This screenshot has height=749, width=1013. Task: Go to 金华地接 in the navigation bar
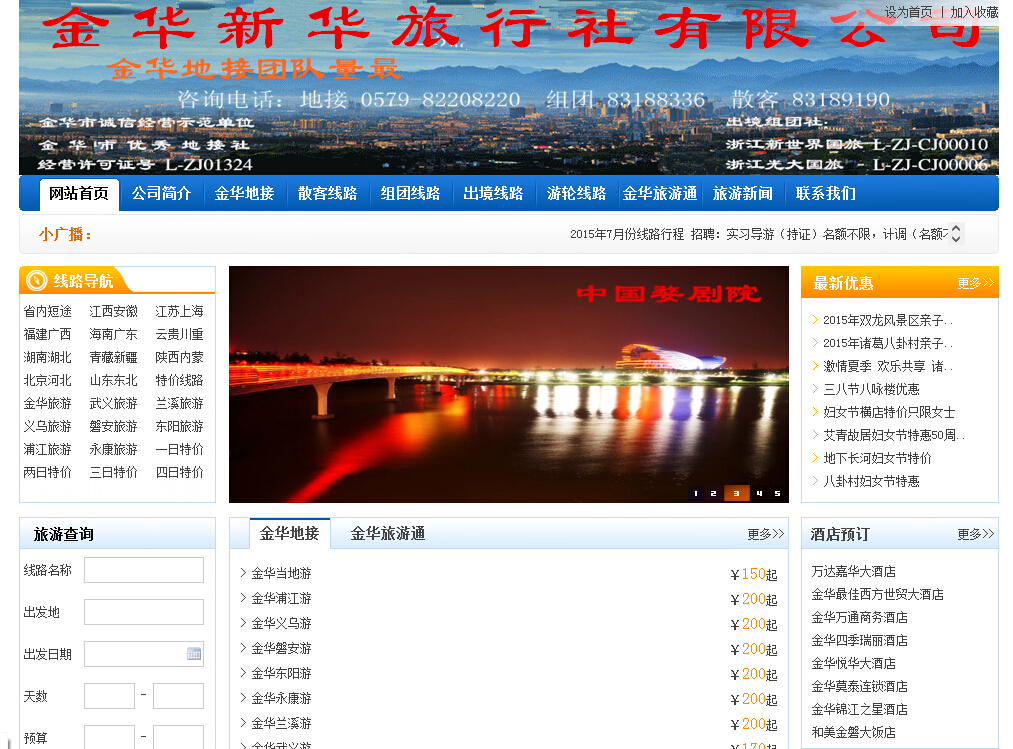coord(244,193)
